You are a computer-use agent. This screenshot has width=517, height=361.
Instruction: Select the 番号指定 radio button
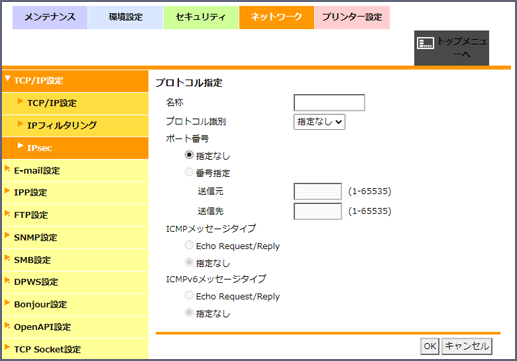click(x=189, y=172)
